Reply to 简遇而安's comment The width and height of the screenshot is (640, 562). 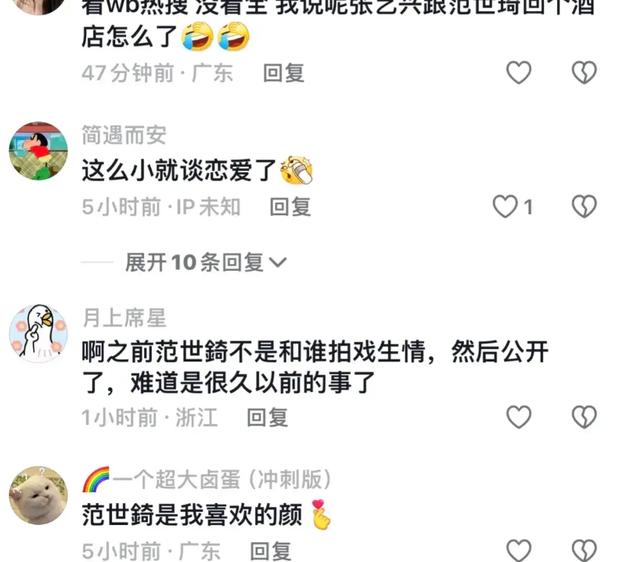tap(290, 207)
